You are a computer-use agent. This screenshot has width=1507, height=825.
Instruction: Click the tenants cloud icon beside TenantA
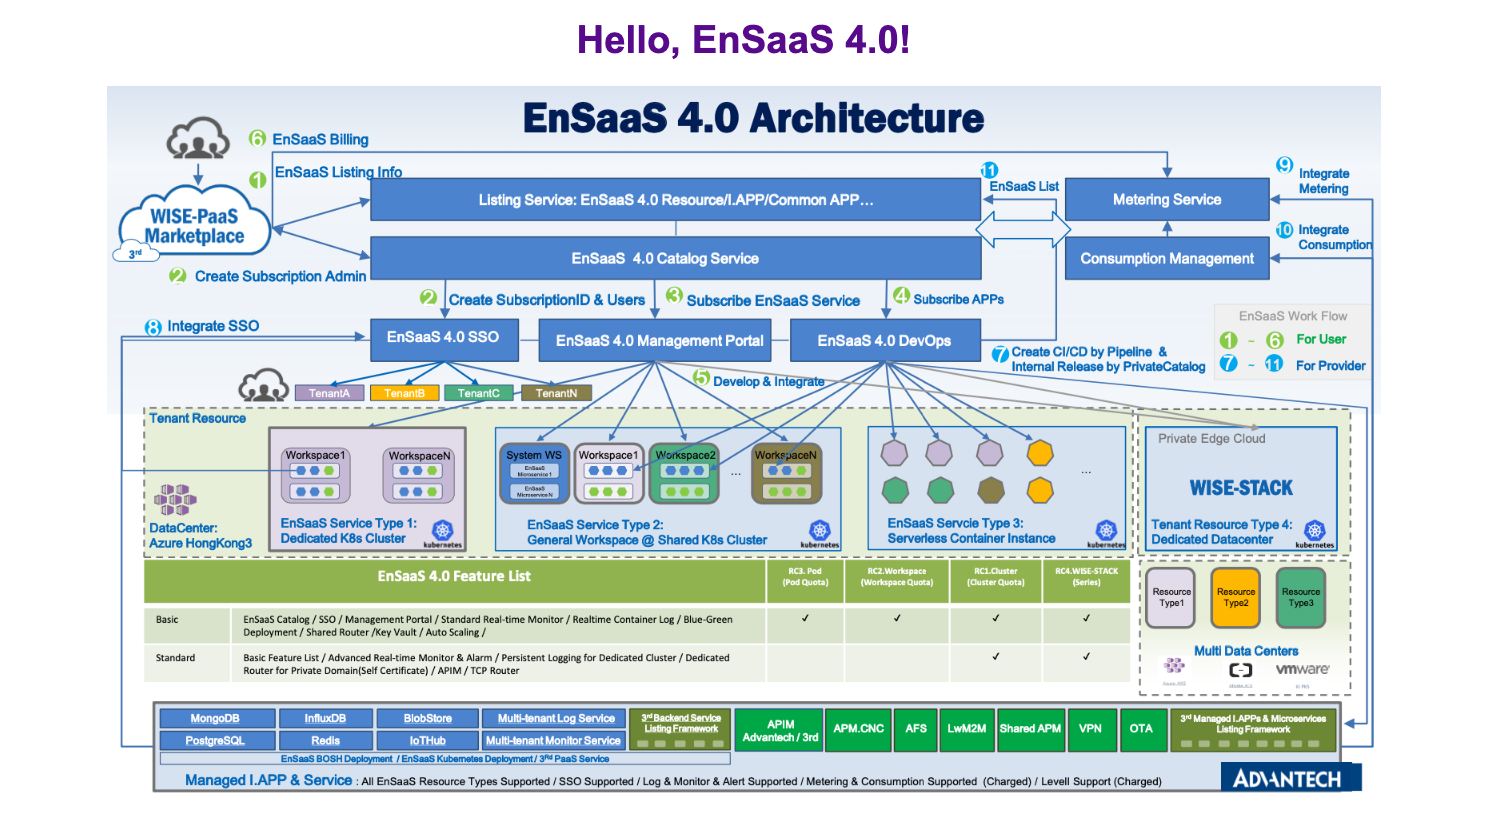(264, 386)
